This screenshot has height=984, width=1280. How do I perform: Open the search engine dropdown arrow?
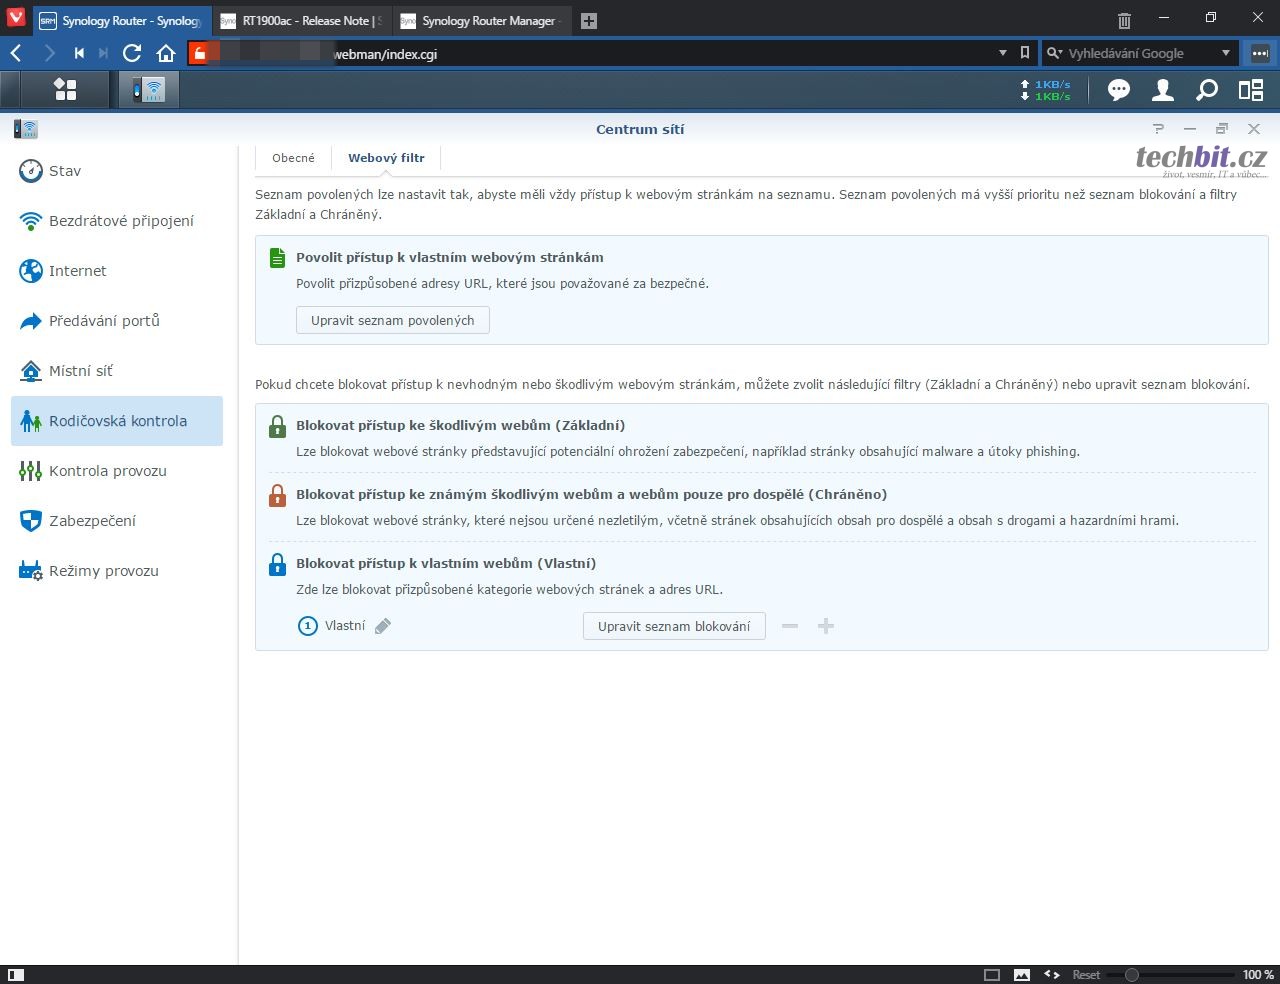click(x=1226, y=53)
